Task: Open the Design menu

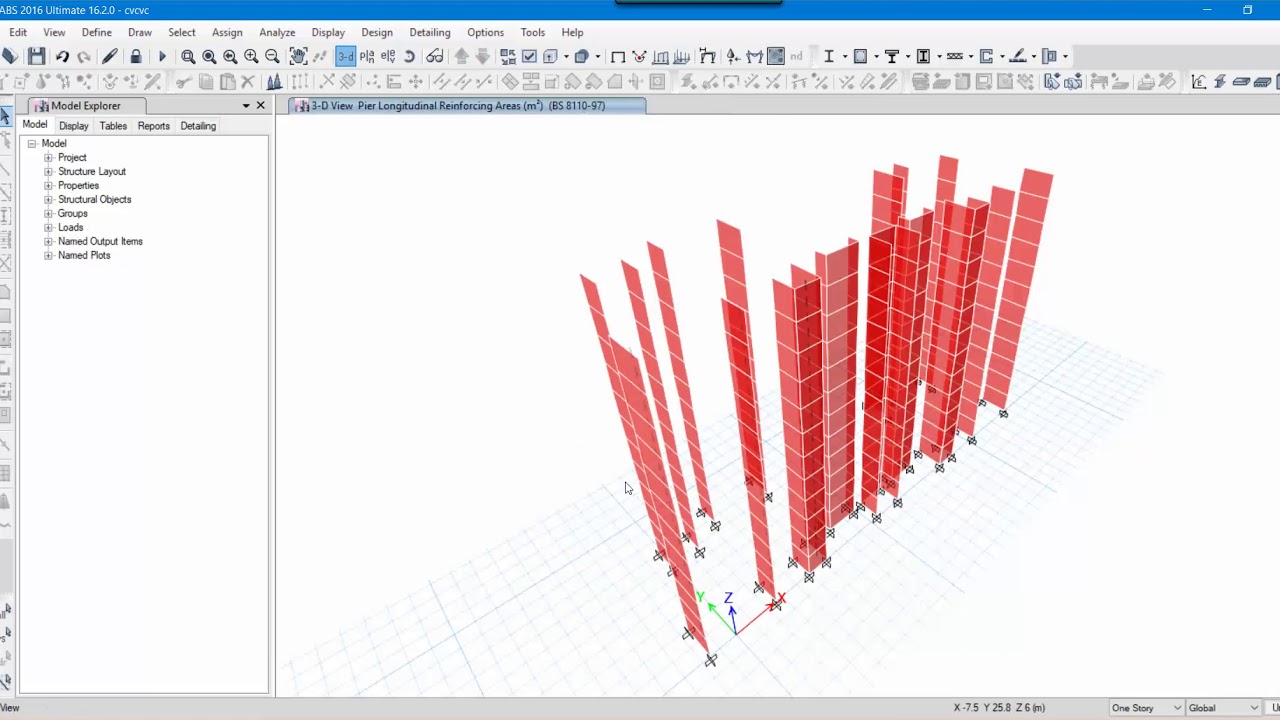Action: [x=377, y=32]
